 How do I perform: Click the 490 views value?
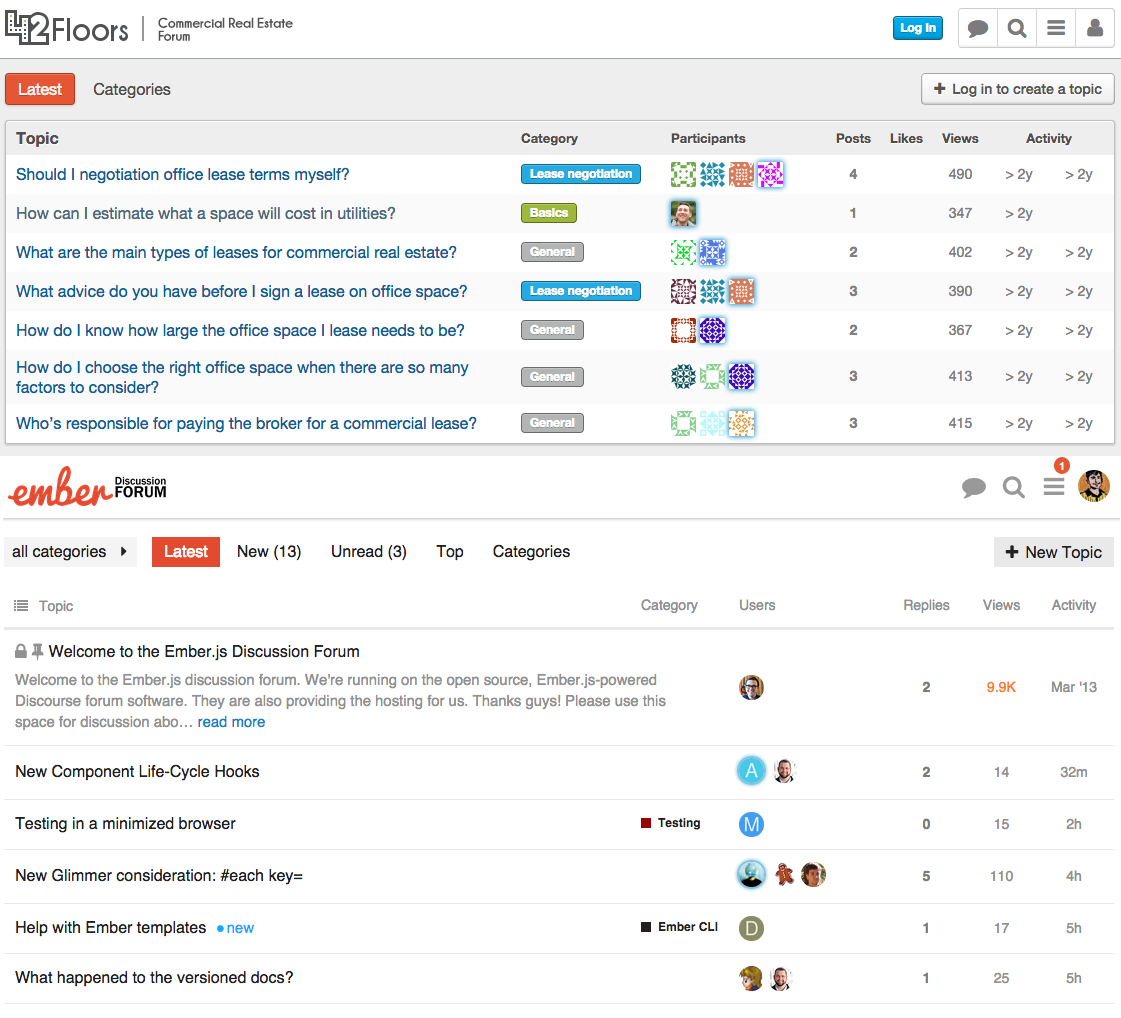(x=959, y=174)
